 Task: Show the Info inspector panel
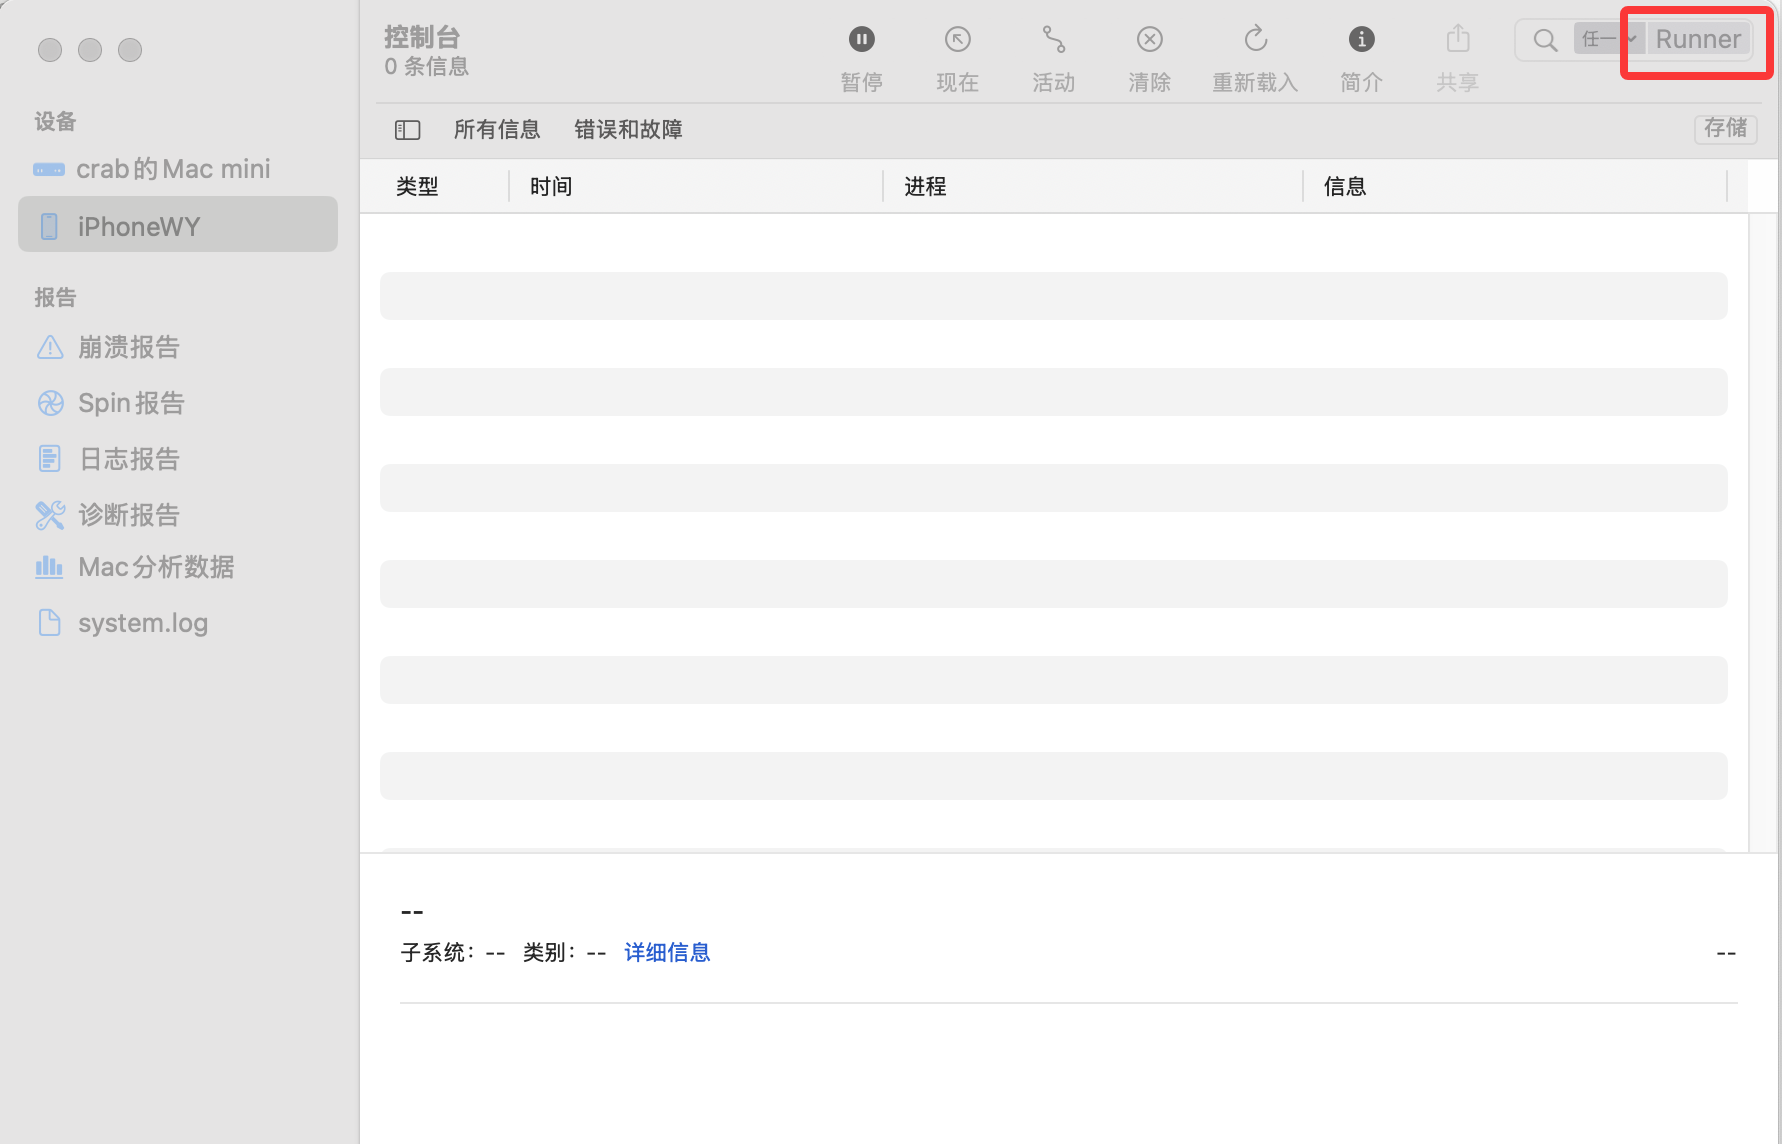coord(1361,40)
